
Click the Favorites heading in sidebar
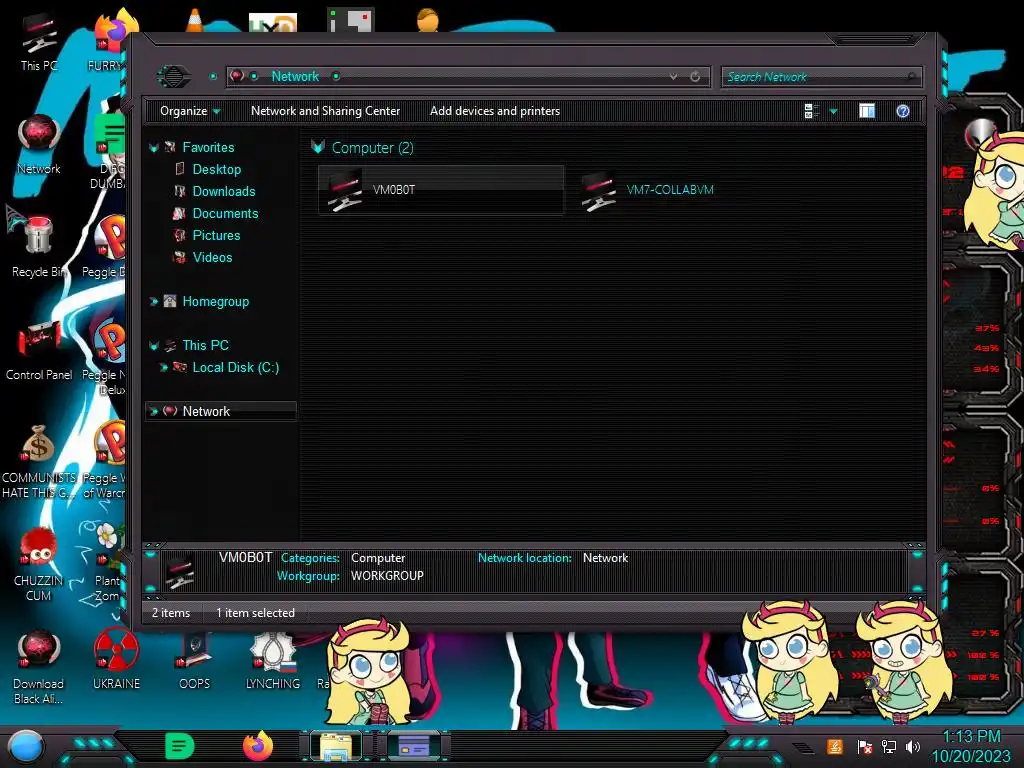pos(208,148)
